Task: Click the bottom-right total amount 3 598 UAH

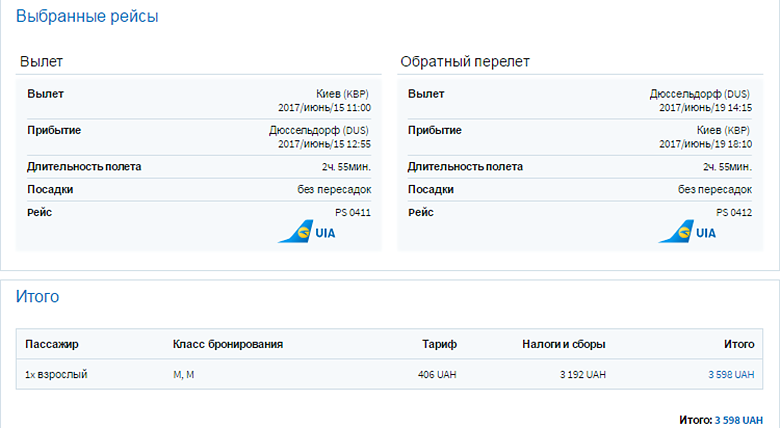Action: pos(740,420)
